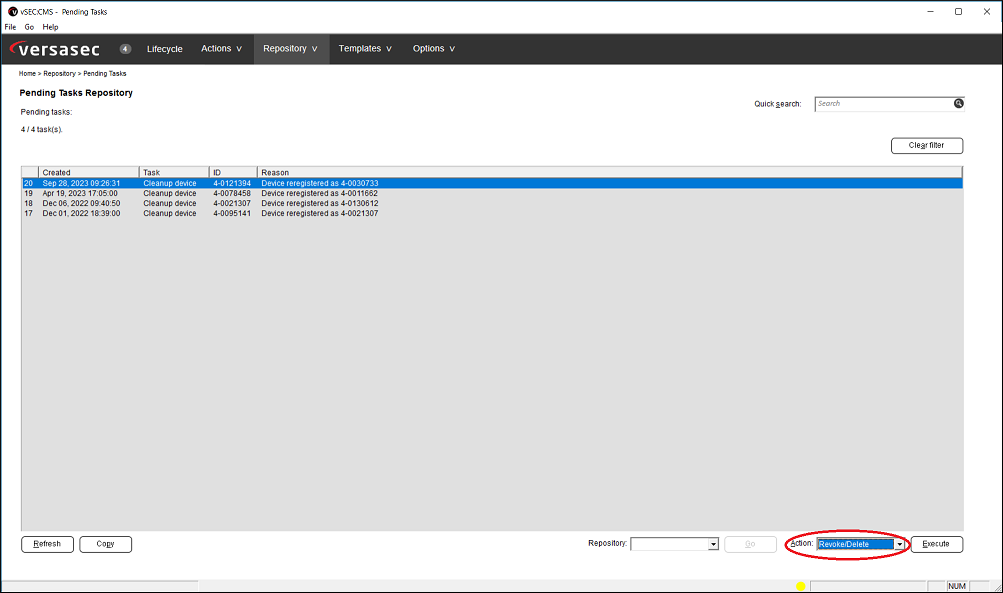Sort by the Reason column header
Screen dimensions: 1003x593
610,172
